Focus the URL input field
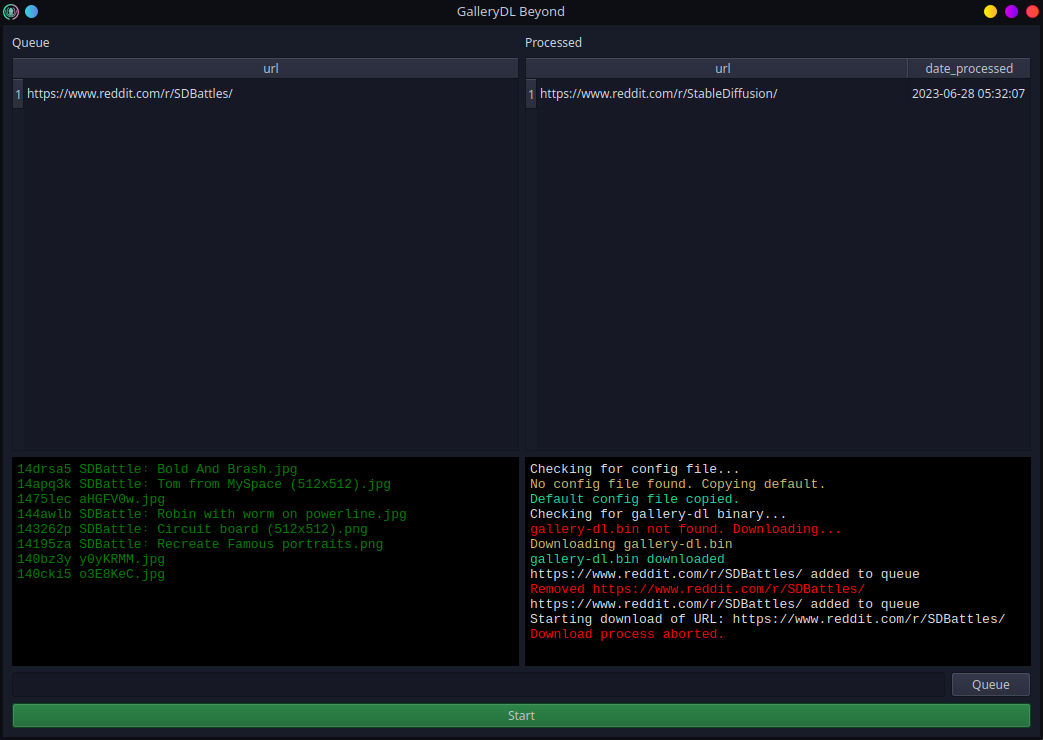1043x740 pixels. [478, 684]
